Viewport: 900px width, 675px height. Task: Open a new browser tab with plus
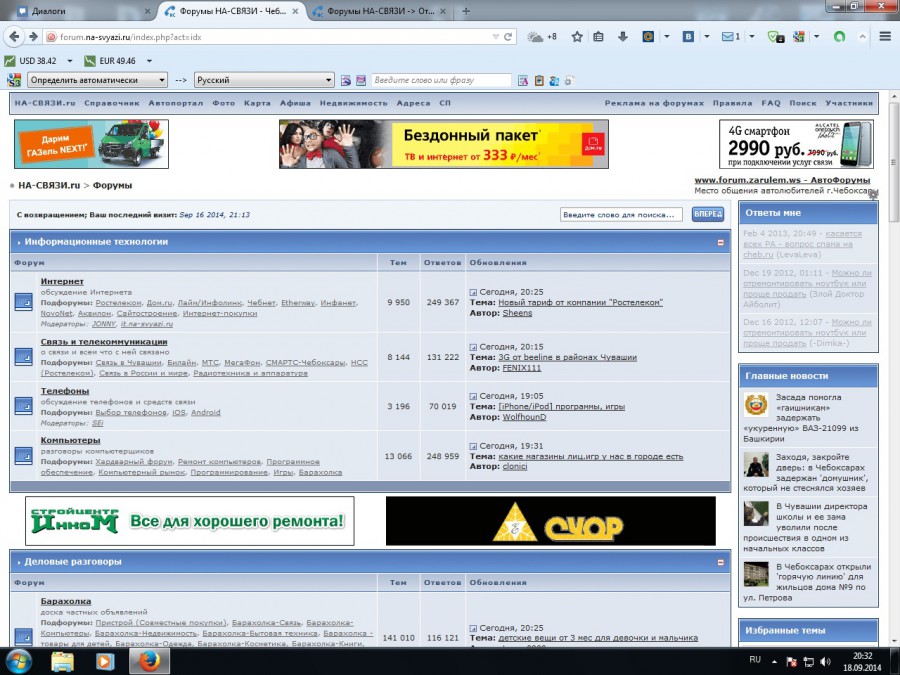pos(466,11)
